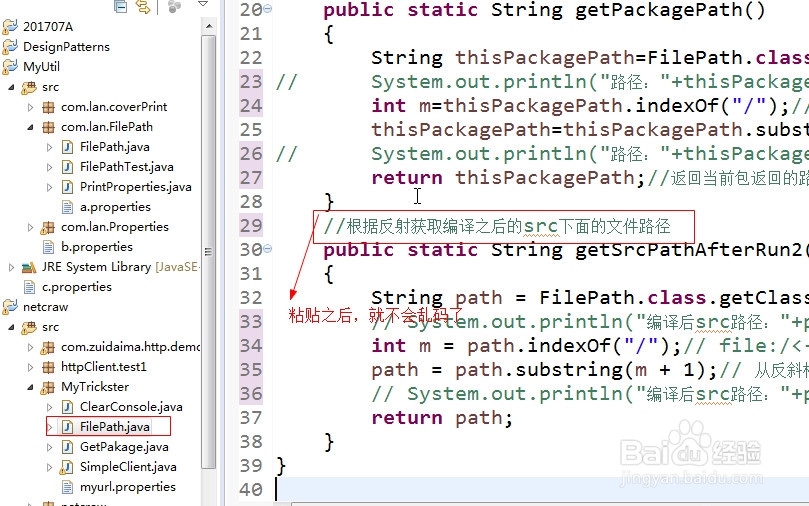Expand FilePath.java under com.lan.FilePath
Image resolution: width=809 pixels, height=506 pixels.
pos(50,148)
